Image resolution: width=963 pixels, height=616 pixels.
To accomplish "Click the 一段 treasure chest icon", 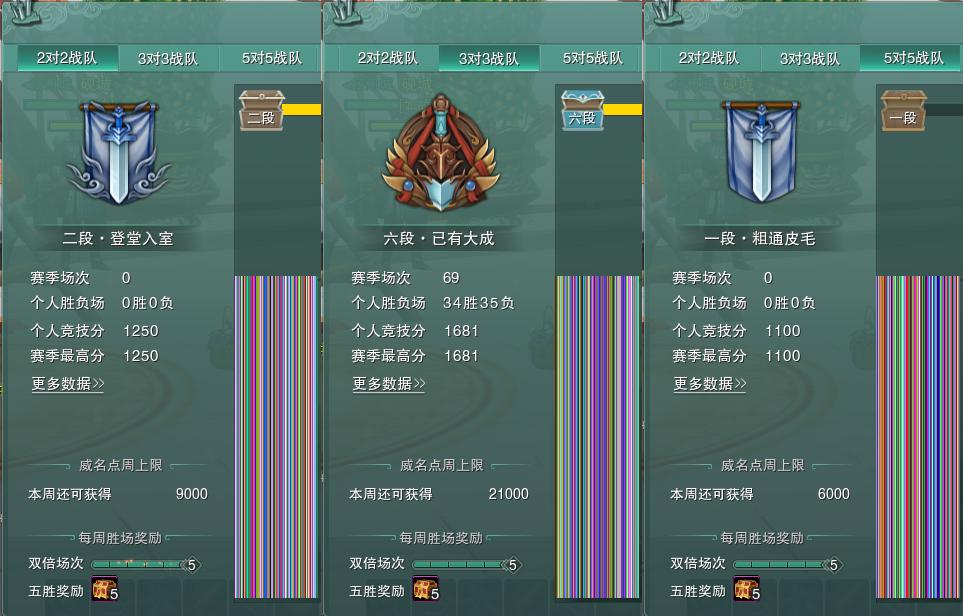I will (x=903, y=110).
